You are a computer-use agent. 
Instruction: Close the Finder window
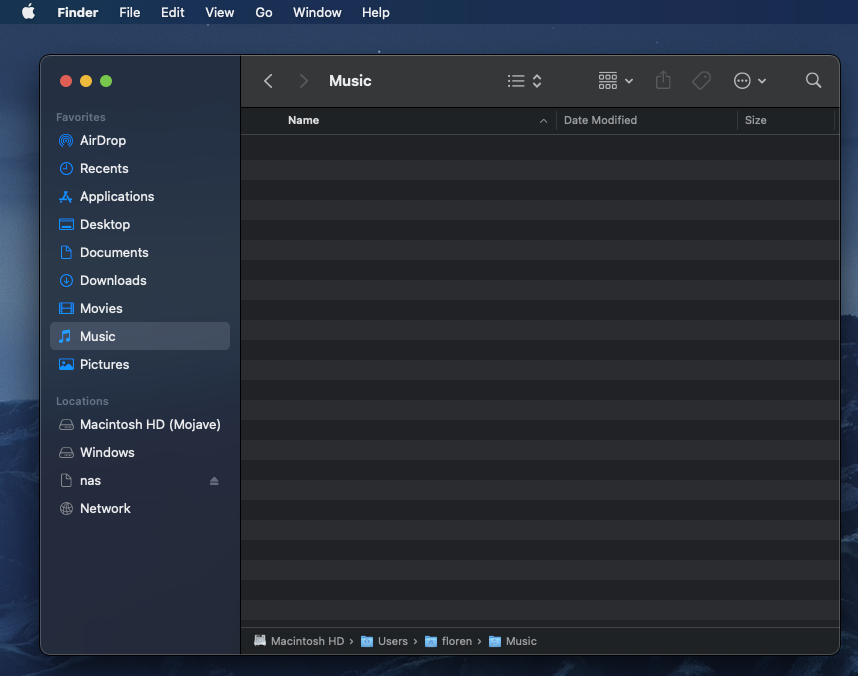(x=66, y=81)
